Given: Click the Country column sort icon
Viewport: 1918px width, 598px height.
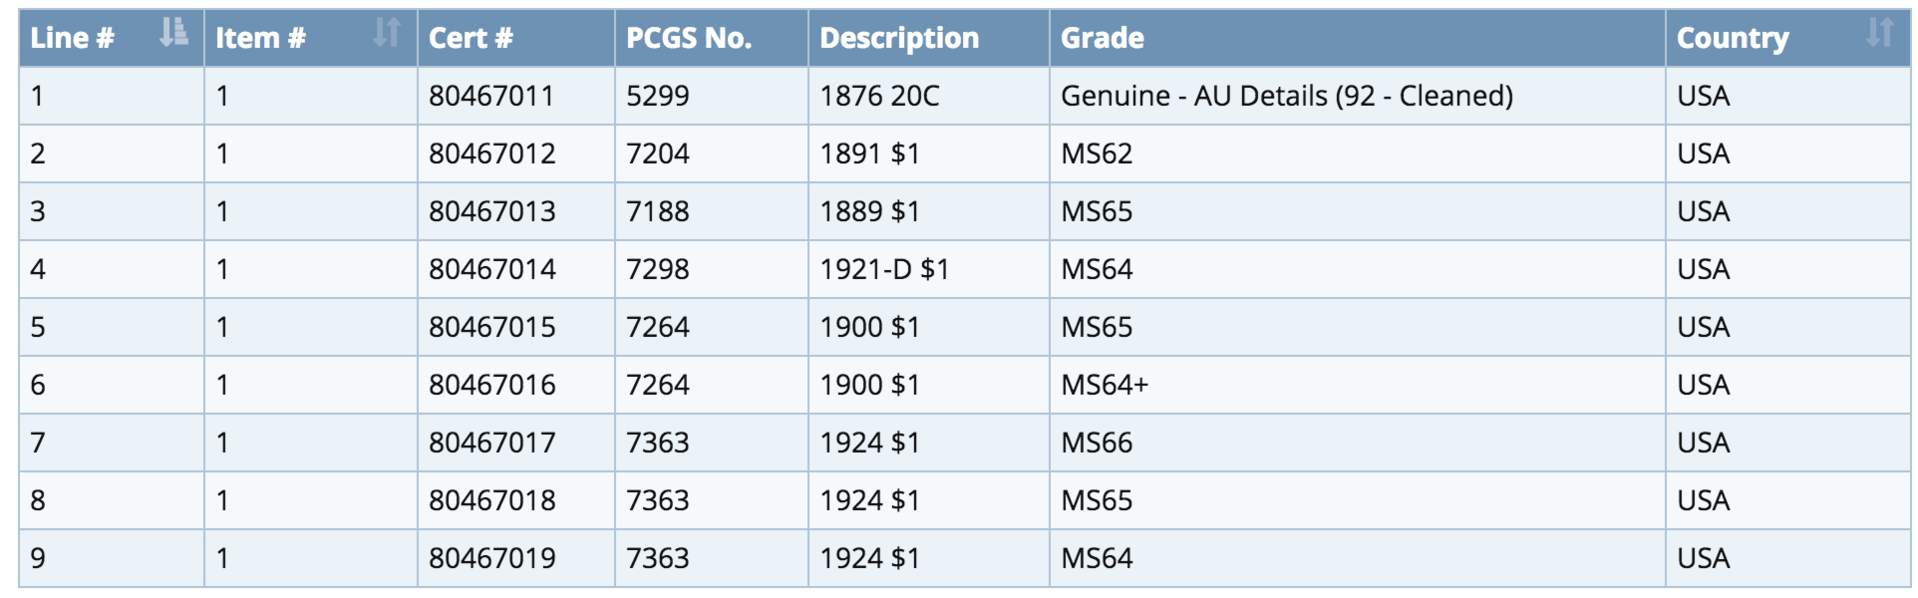Looking at the screenshot, I should click(1880, 33).
